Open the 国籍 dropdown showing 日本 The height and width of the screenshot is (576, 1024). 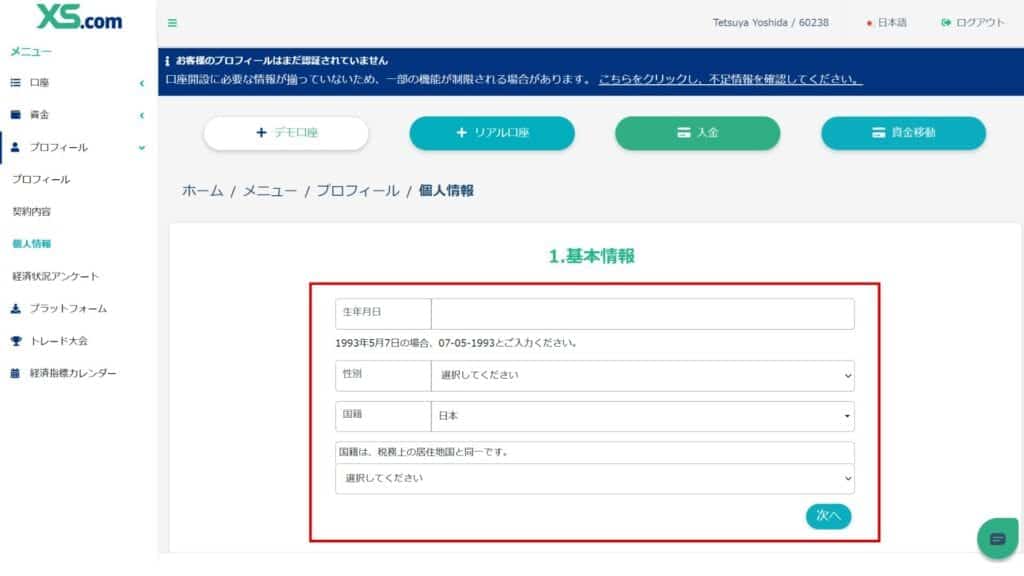click(x=643, y=416)
